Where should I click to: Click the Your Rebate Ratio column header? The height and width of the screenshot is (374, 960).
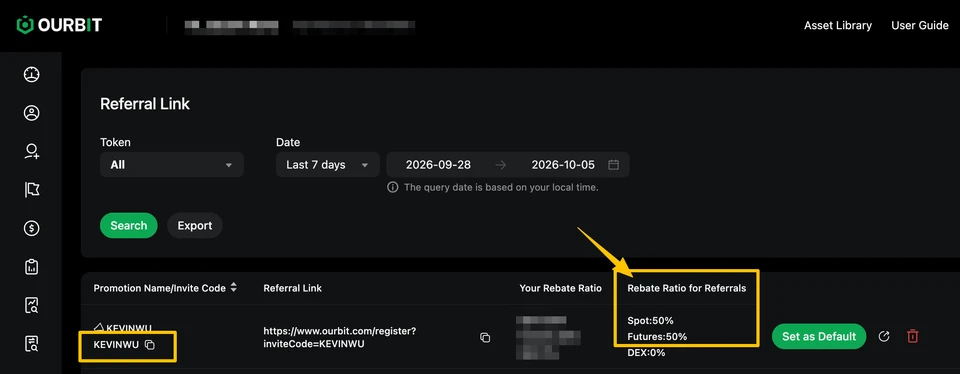click(561, 288)
